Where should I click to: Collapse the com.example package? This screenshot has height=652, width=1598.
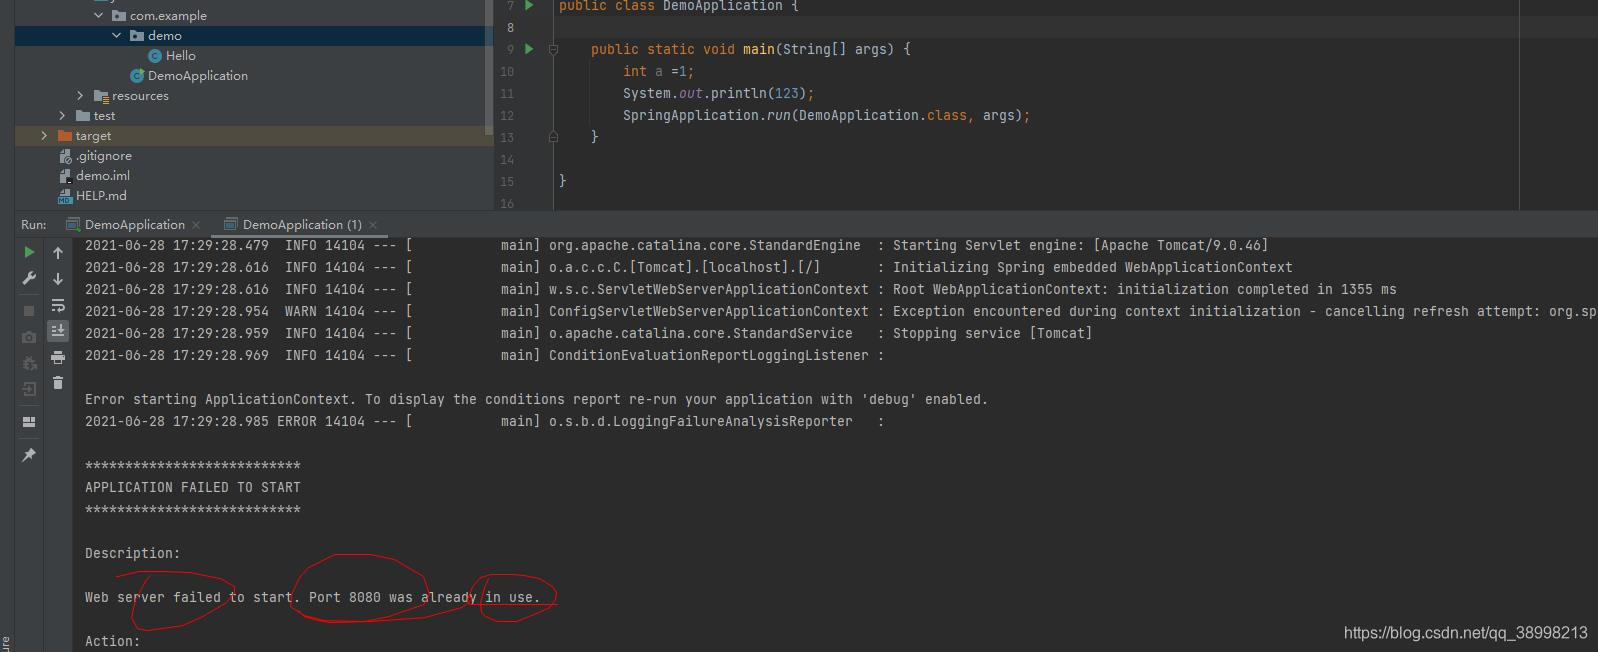pos(99,16)
